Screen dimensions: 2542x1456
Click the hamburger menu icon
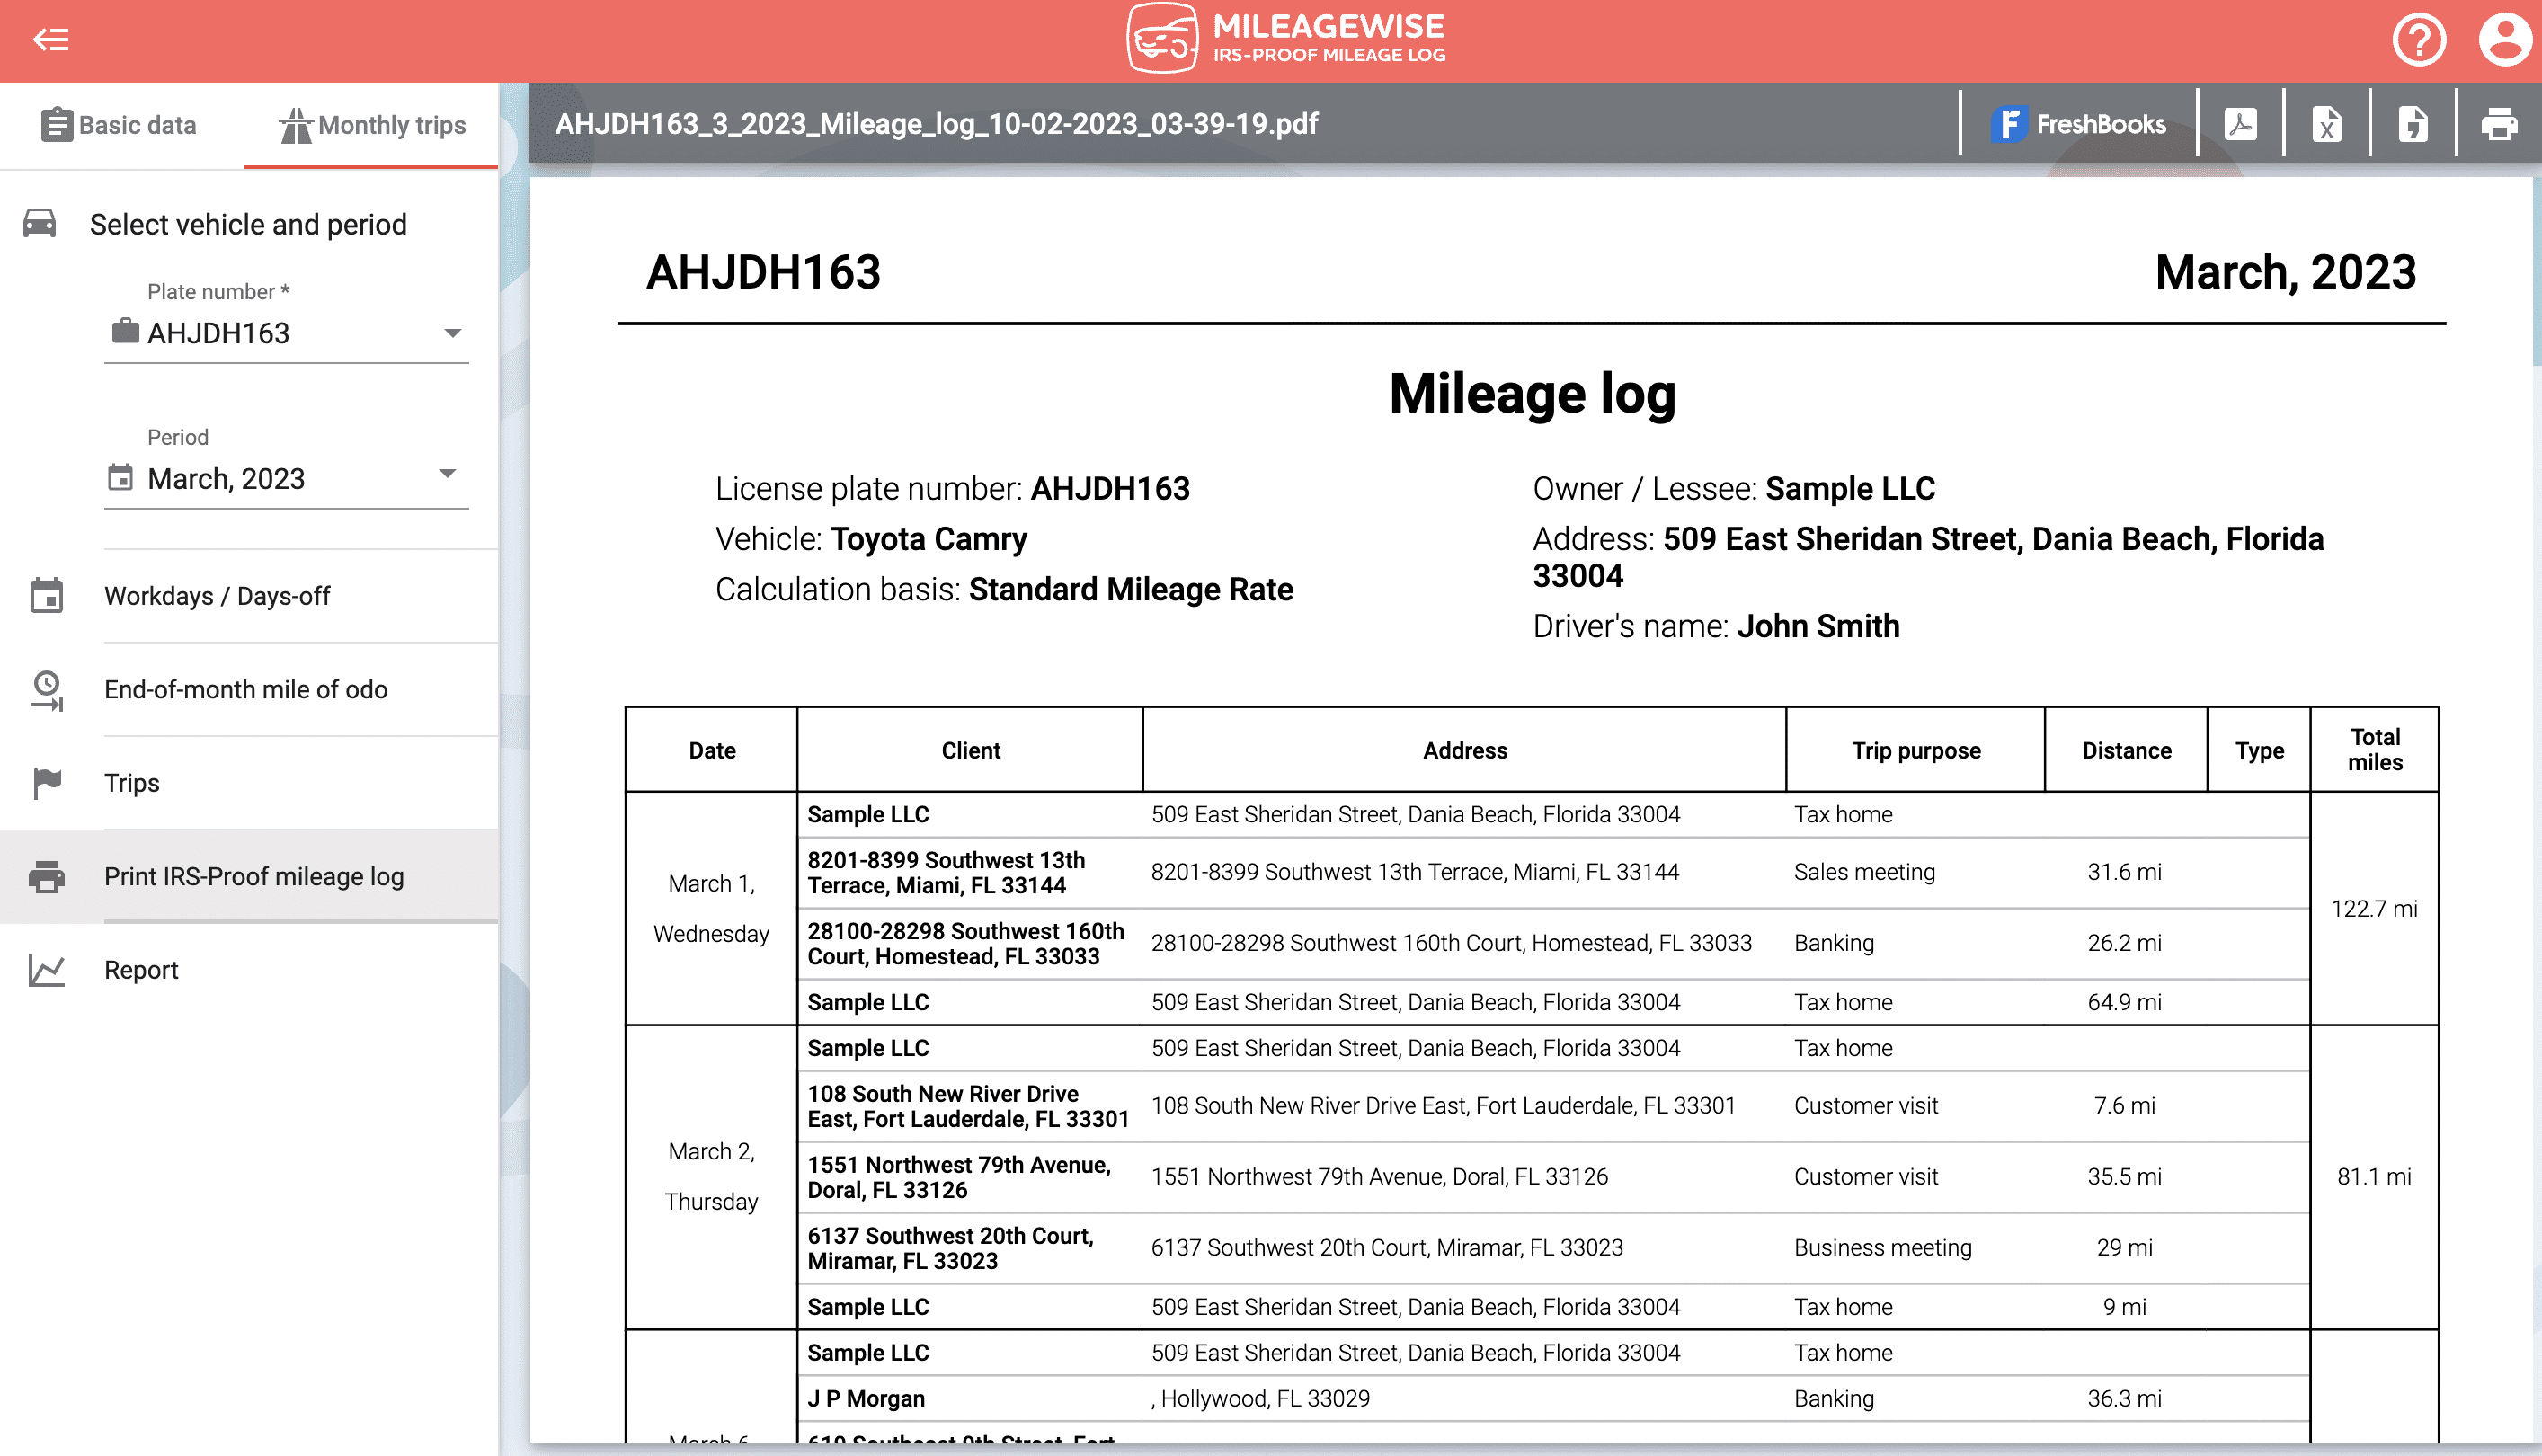point(50,39)
